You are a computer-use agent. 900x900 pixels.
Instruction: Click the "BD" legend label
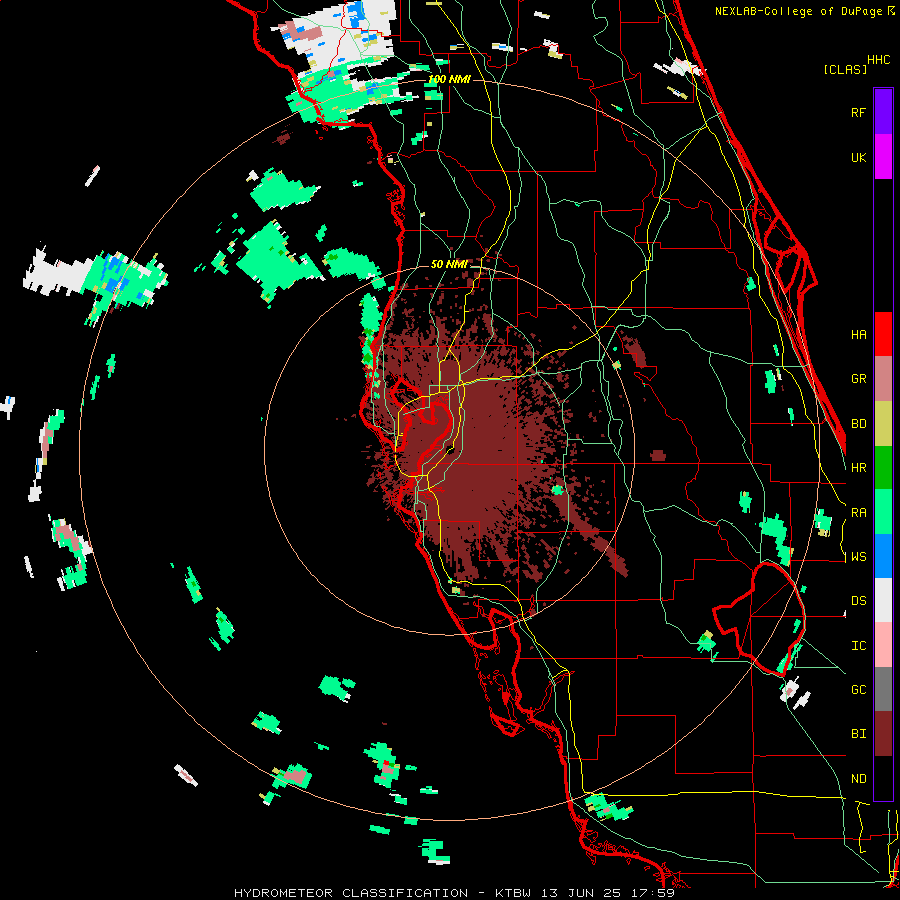point(858,424)
